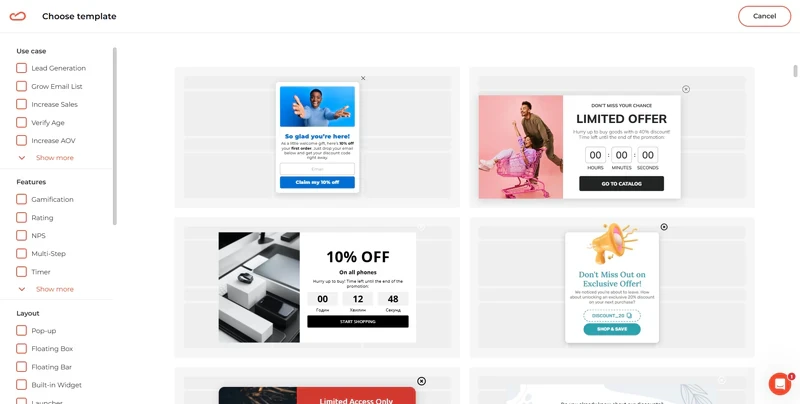The height and width of the screenshot is (404, 800).
Task: Open the chat support bubble icon
Action: tap(780, 384)
